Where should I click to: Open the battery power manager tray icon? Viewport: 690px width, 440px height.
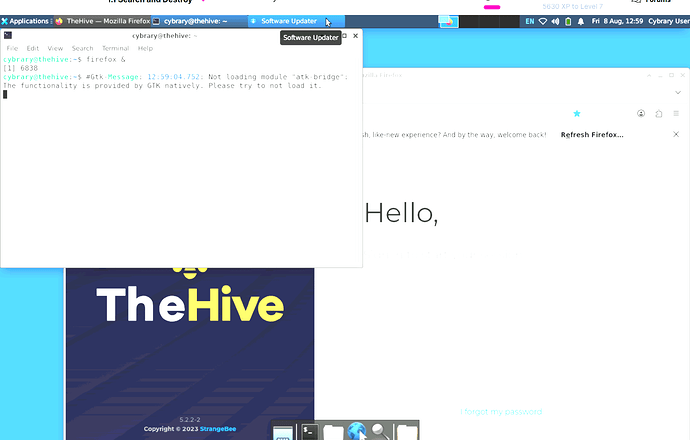pos(568,21)
